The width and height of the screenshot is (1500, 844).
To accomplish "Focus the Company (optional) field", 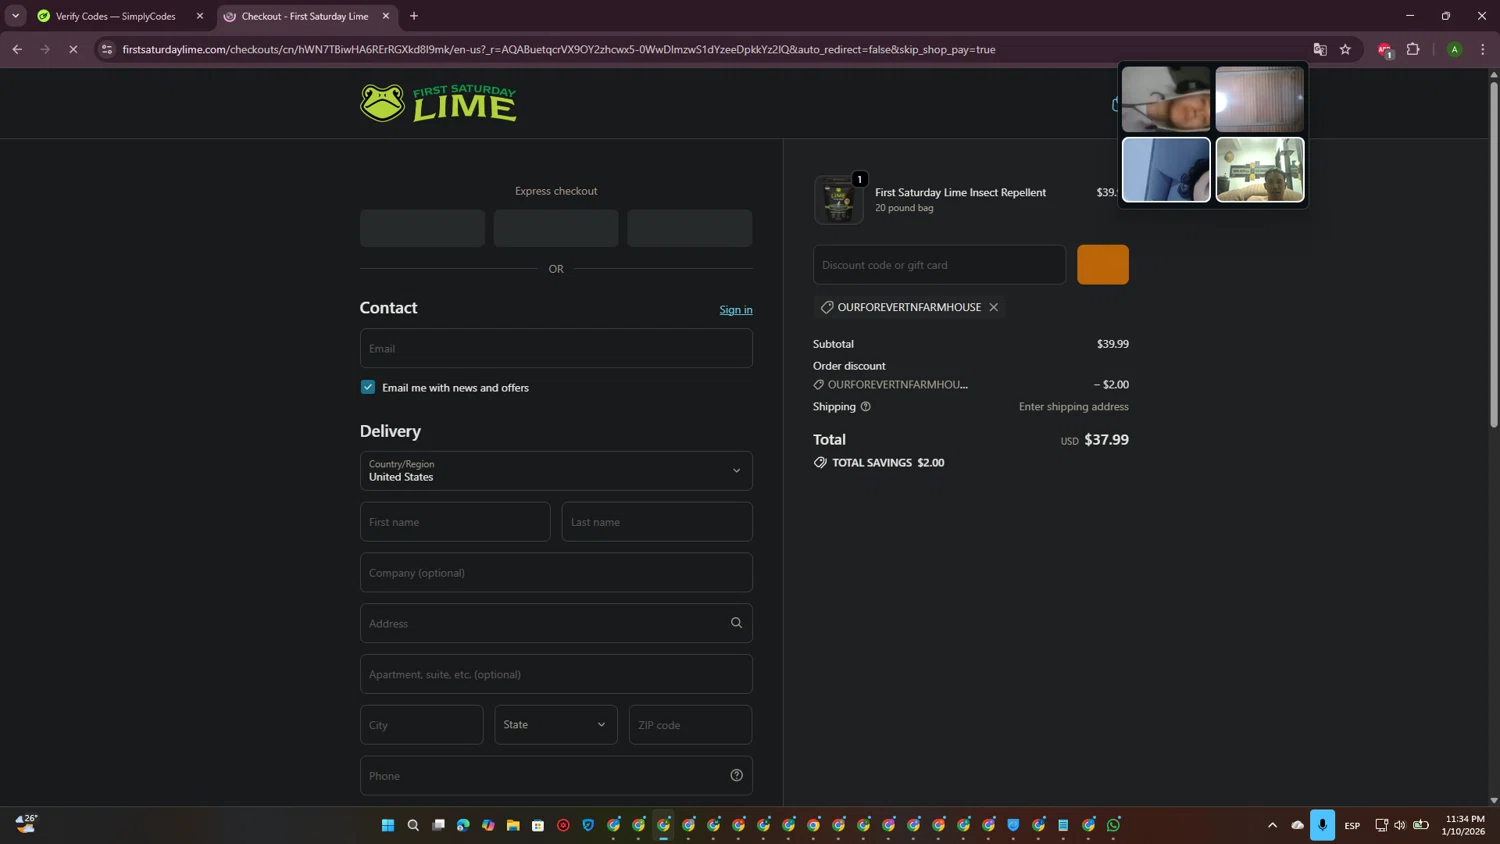I will click(x=556, y=572).
